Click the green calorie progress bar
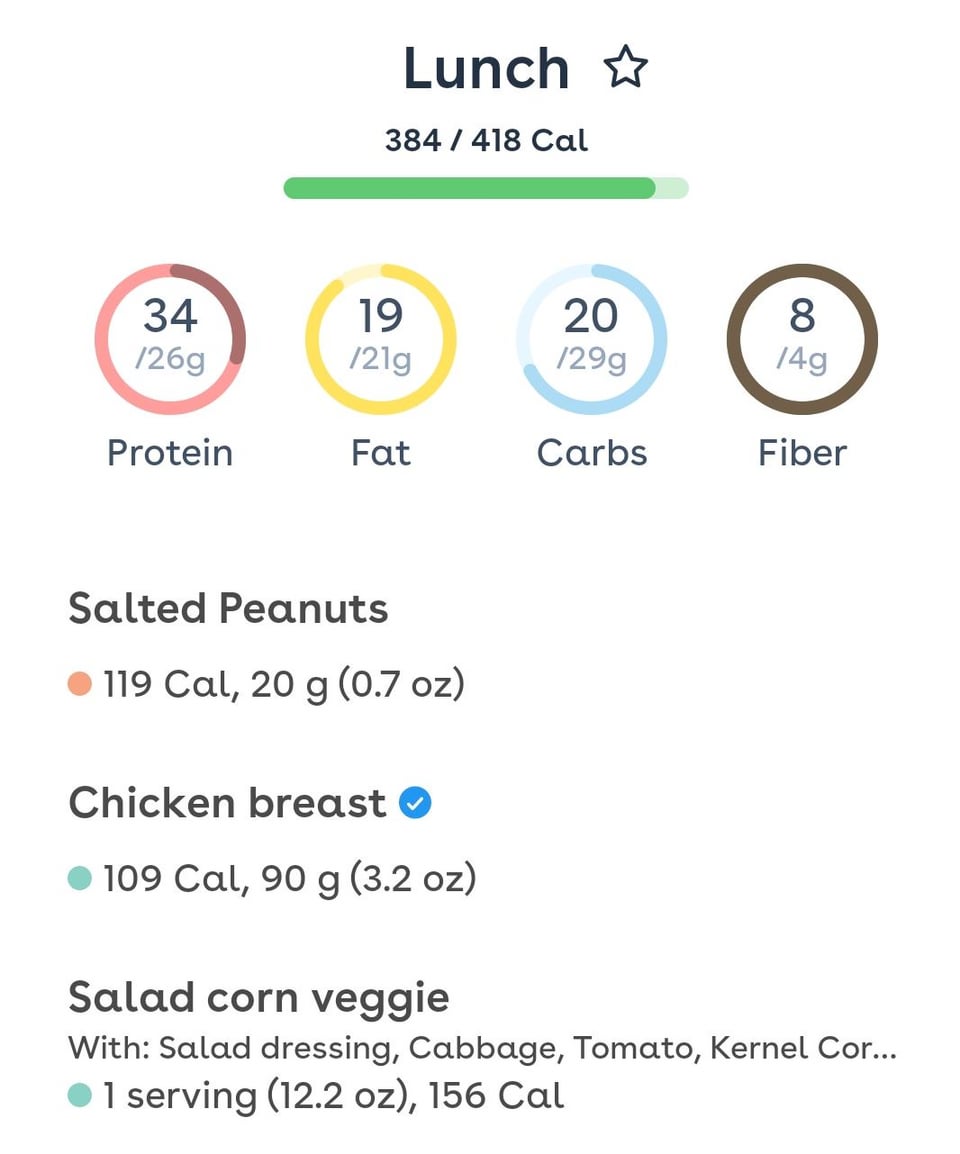The image size is (960, 1154). click(x=486, y=188)
